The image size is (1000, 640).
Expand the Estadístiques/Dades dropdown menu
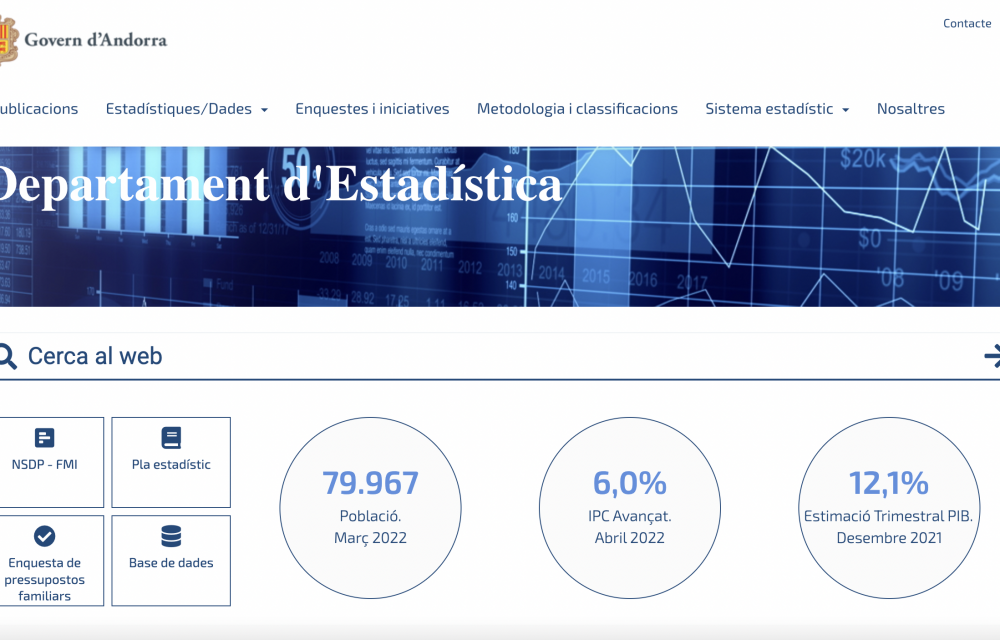(186, 109)
